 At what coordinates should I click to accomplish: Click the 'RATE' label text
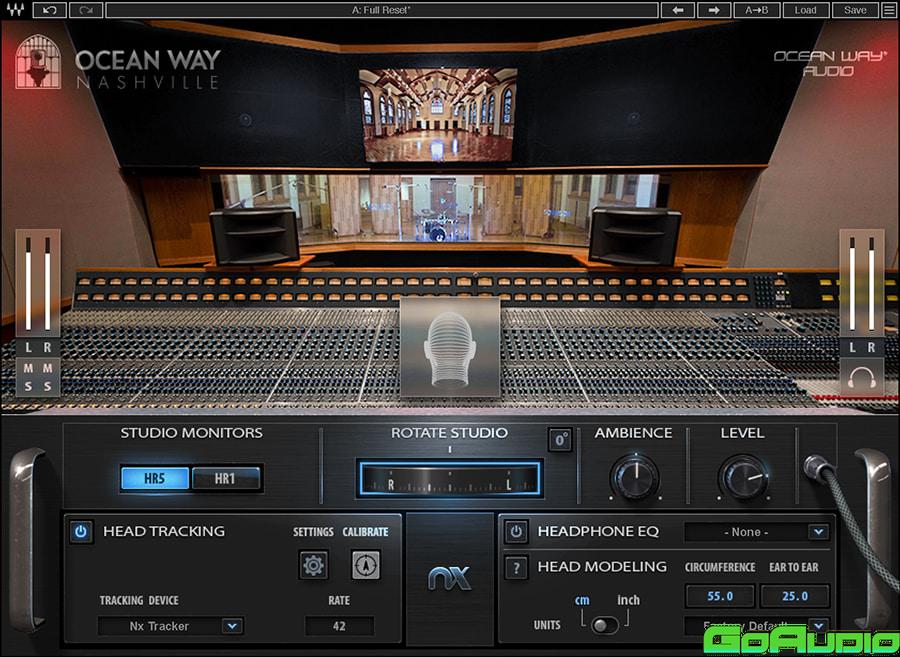[339, 600]
